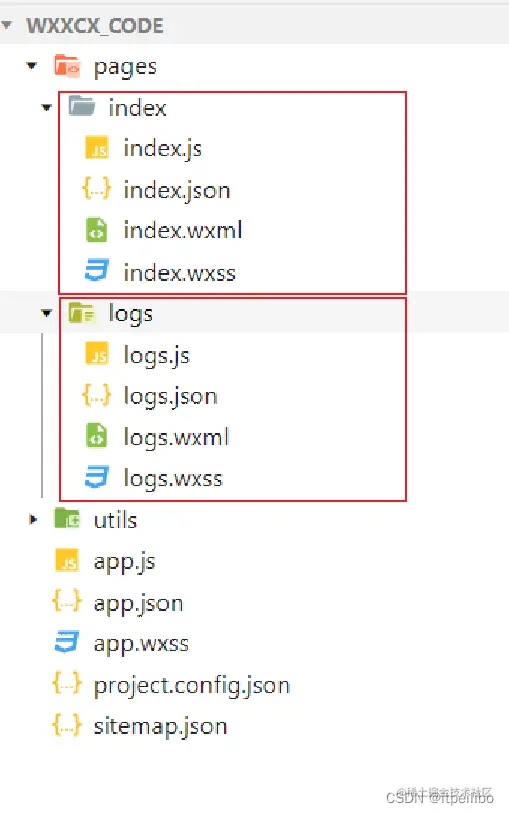509x815 pixels.
Task: Click the style icon of logs.wxss
Action: (x=97, y=477)
